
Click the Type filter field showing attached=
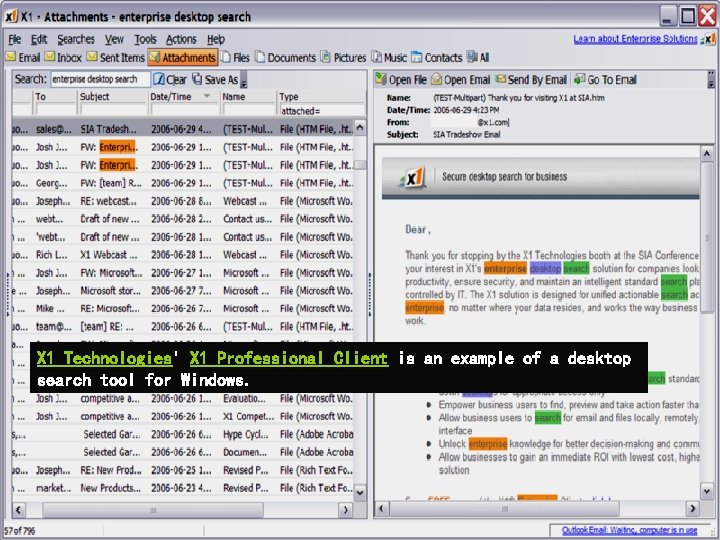pyautogui.click(x=322, y=111)
